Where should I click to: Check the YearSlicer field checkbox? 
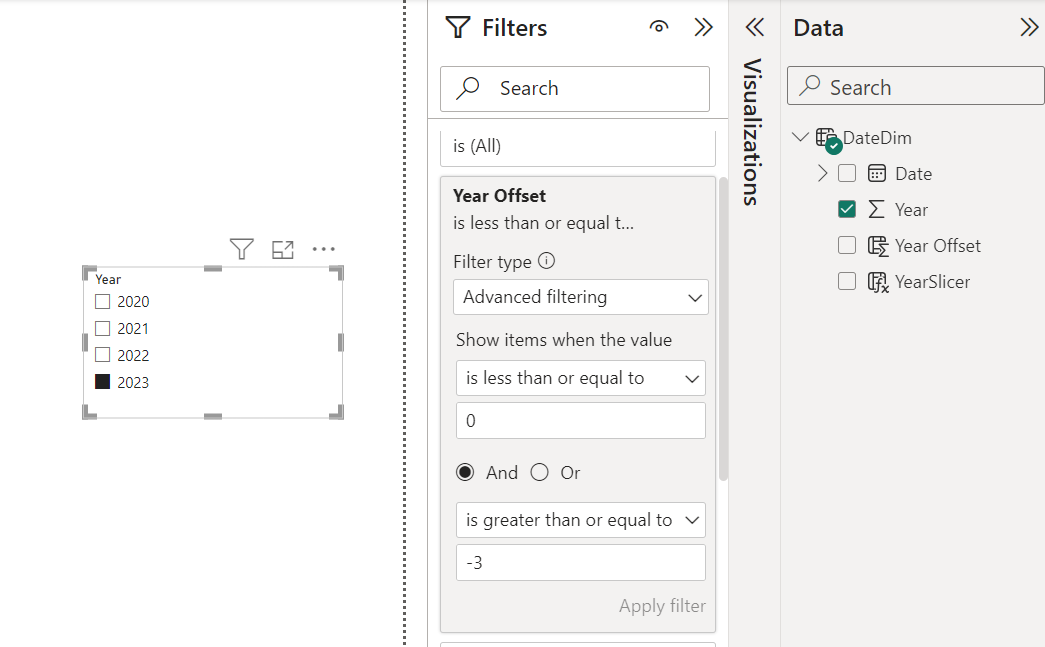point(846,281)
